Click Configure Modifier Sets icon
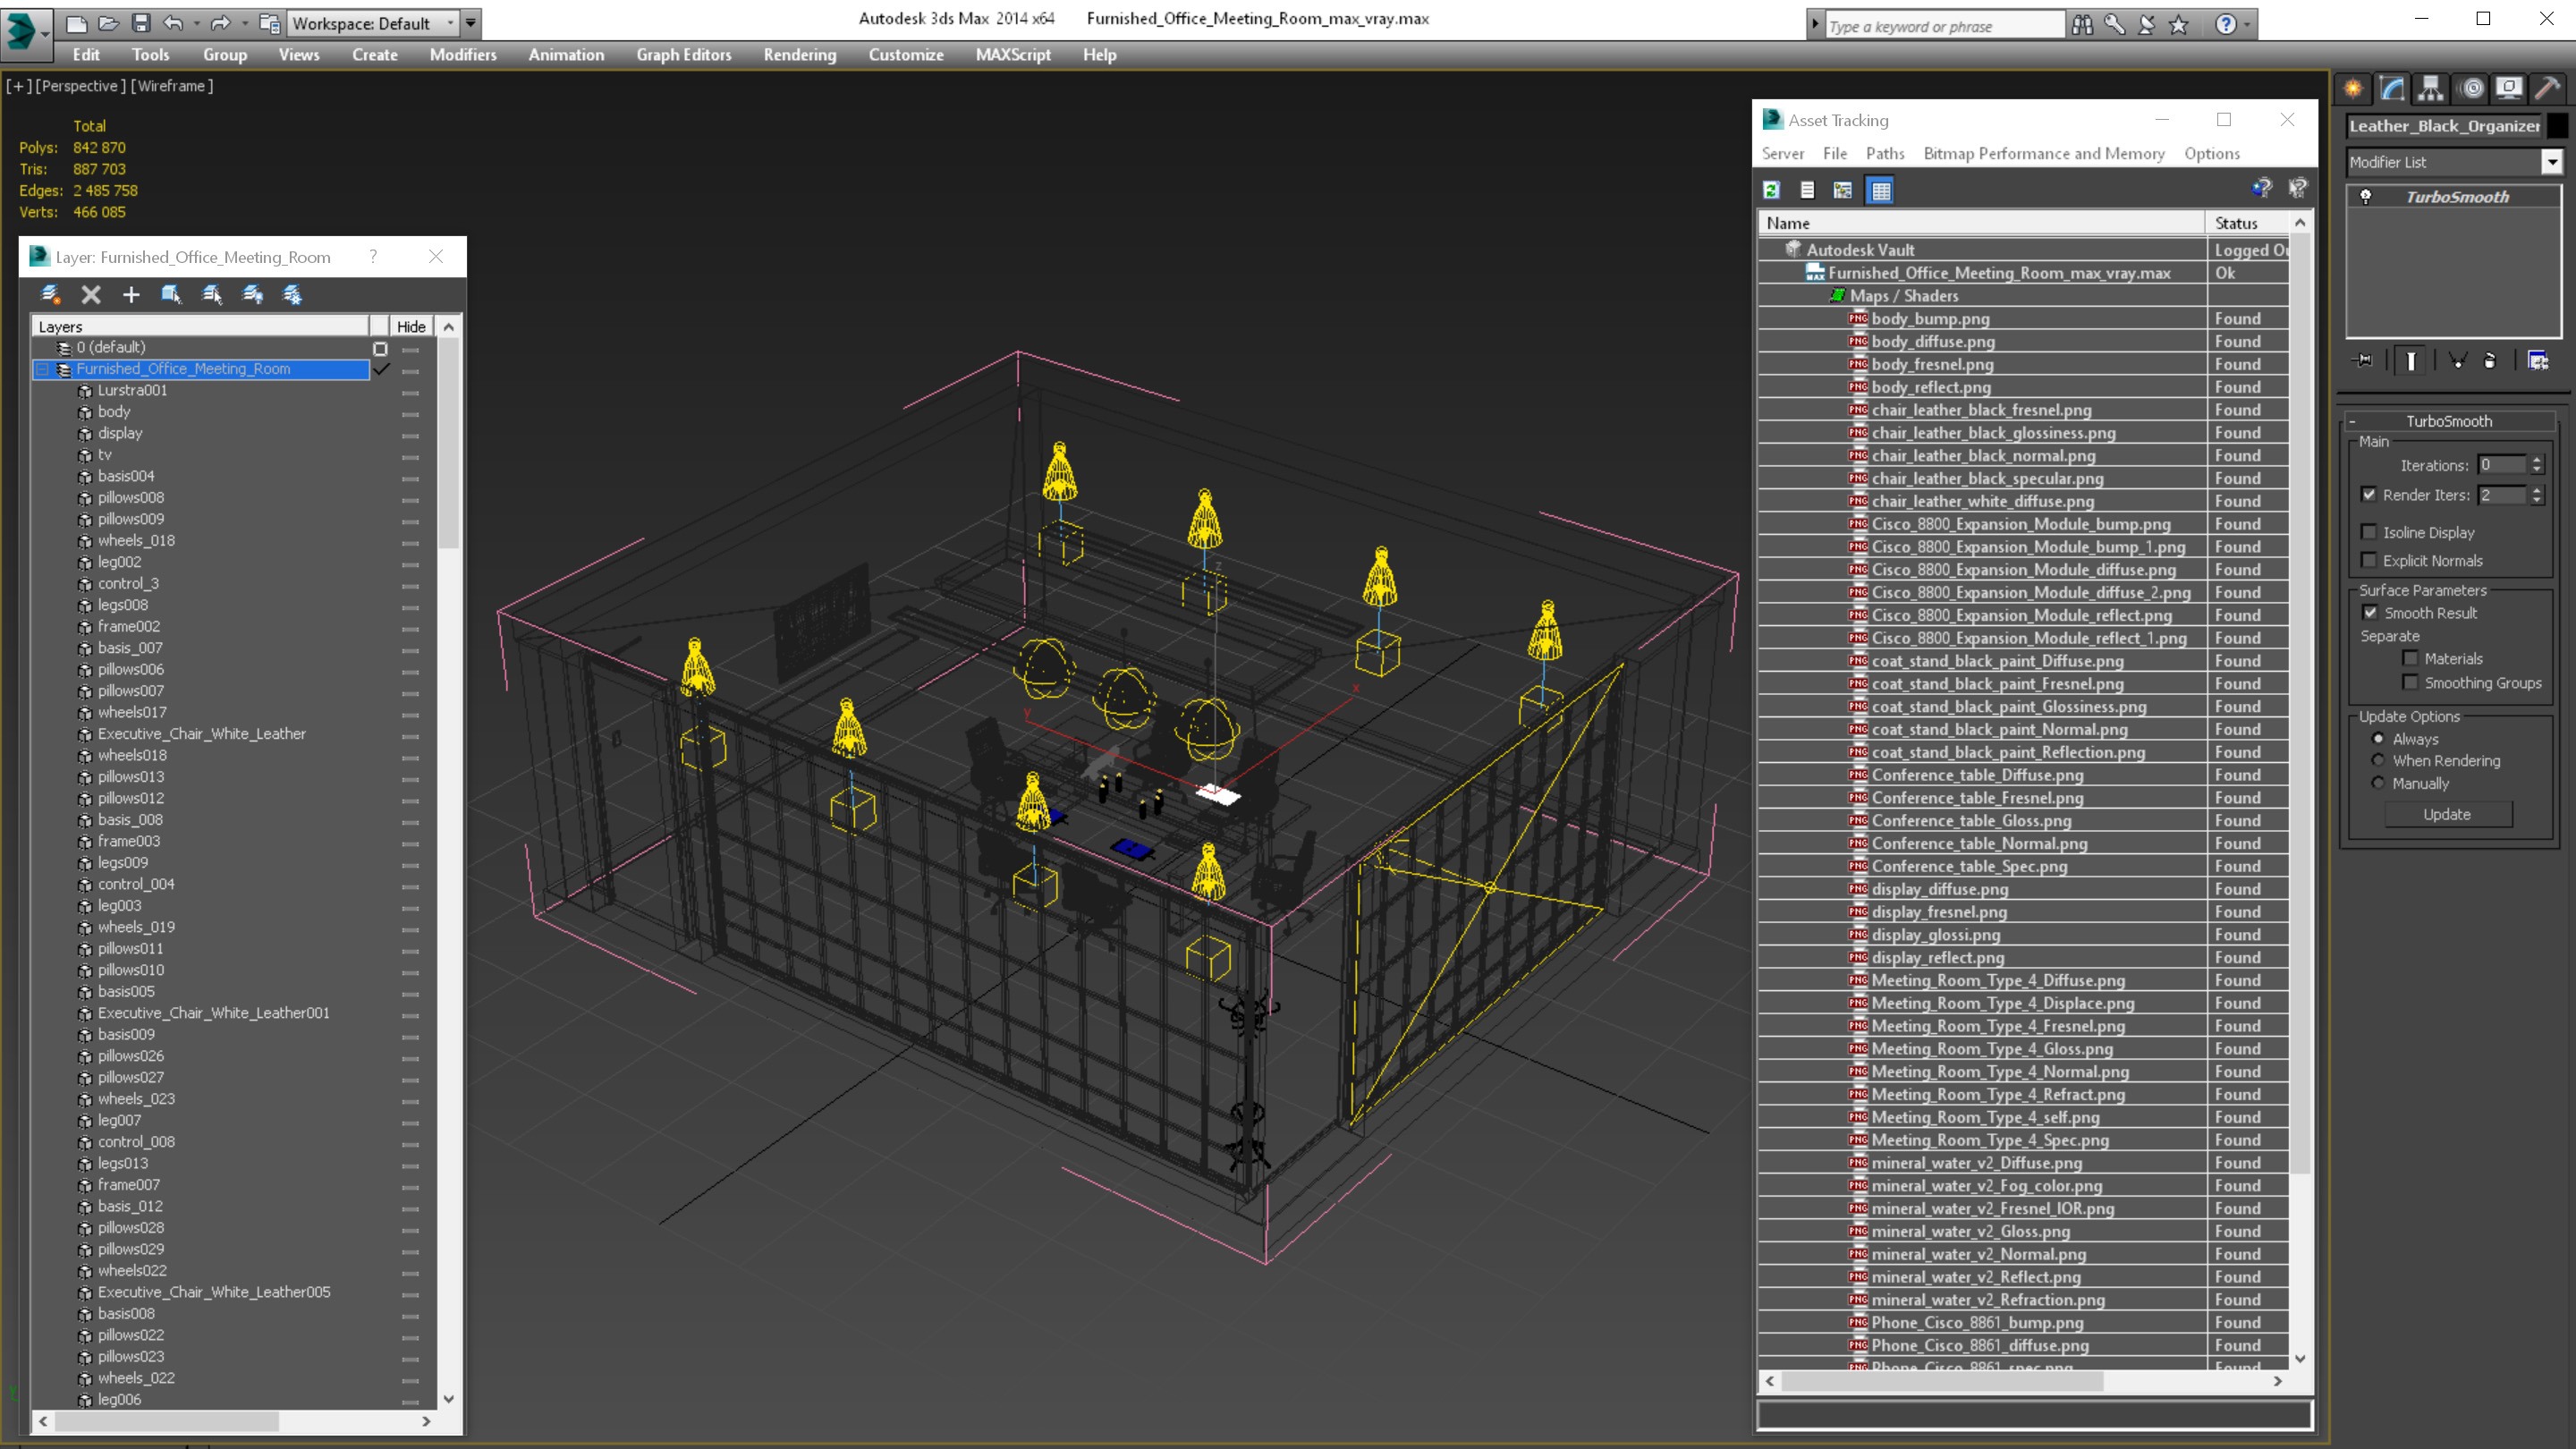2576x1449 pixels. tap(2538, 361)
